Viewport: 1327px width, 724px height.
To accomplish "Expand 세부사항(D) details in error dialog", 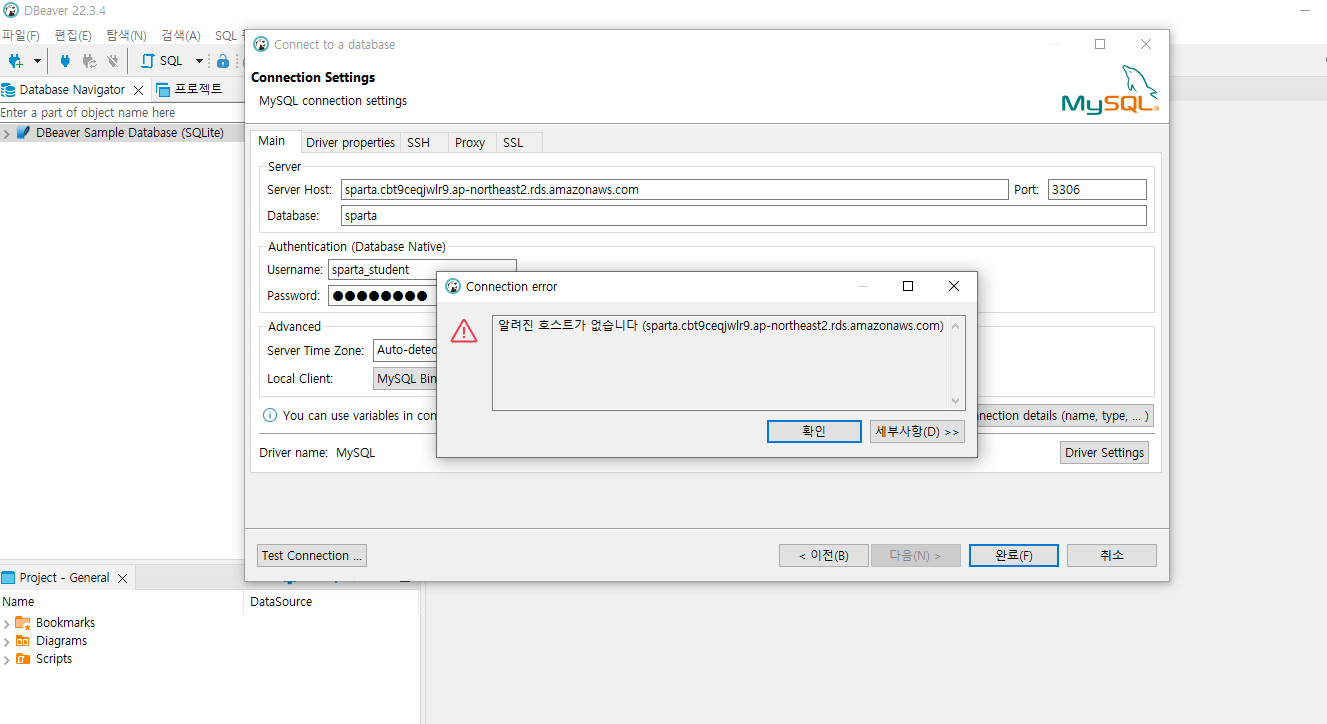I will [917, 431].
